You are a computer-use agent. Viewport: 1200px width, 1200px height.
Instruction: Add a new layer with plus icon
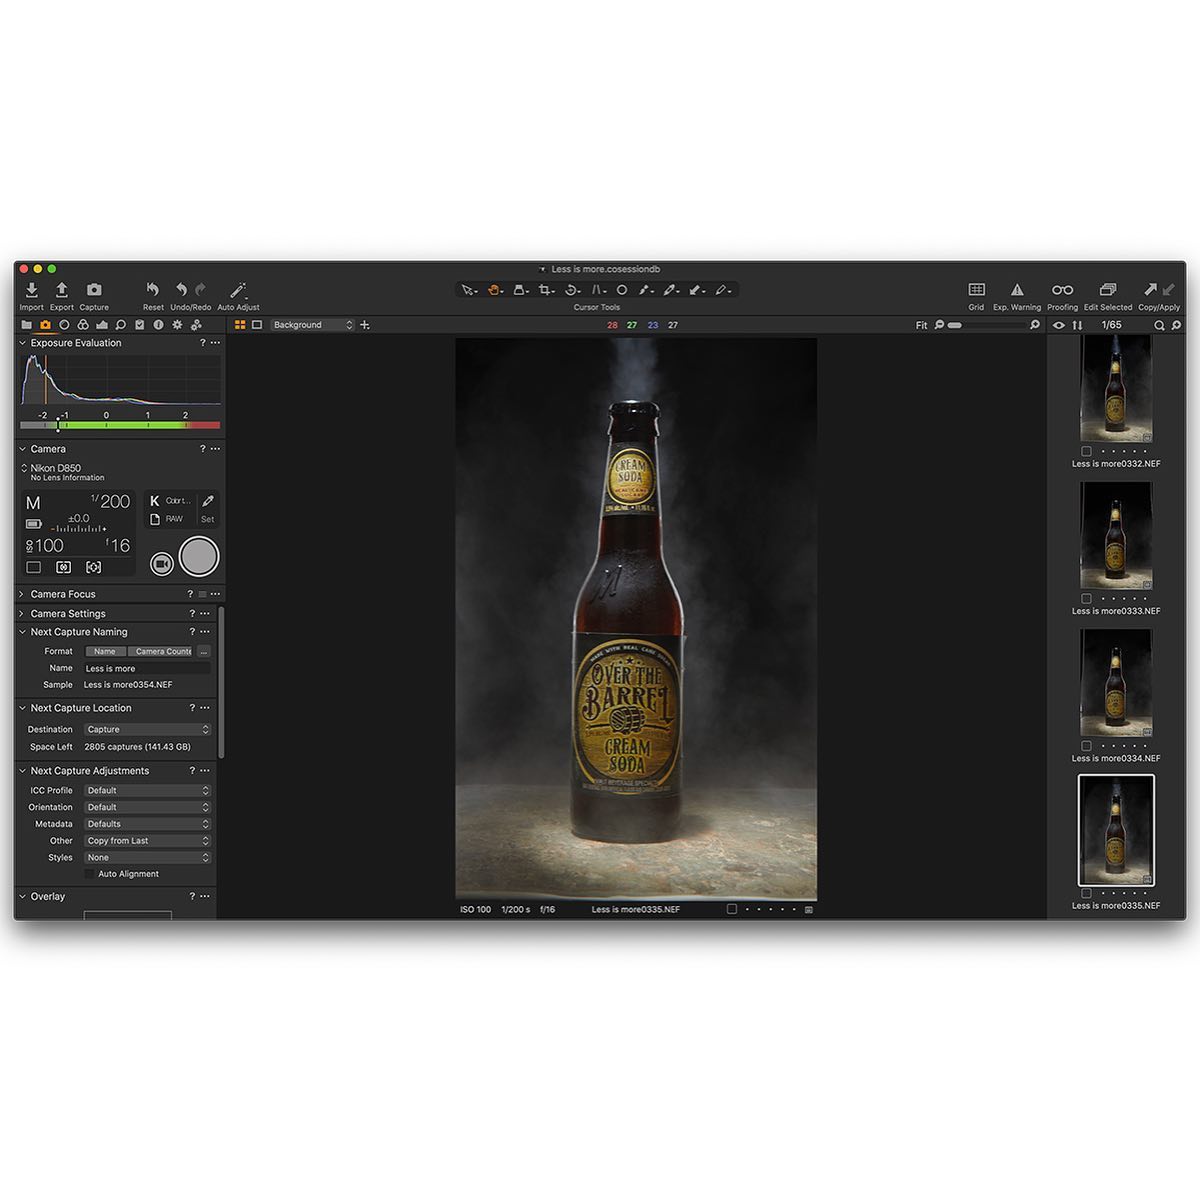pos(365,325)
